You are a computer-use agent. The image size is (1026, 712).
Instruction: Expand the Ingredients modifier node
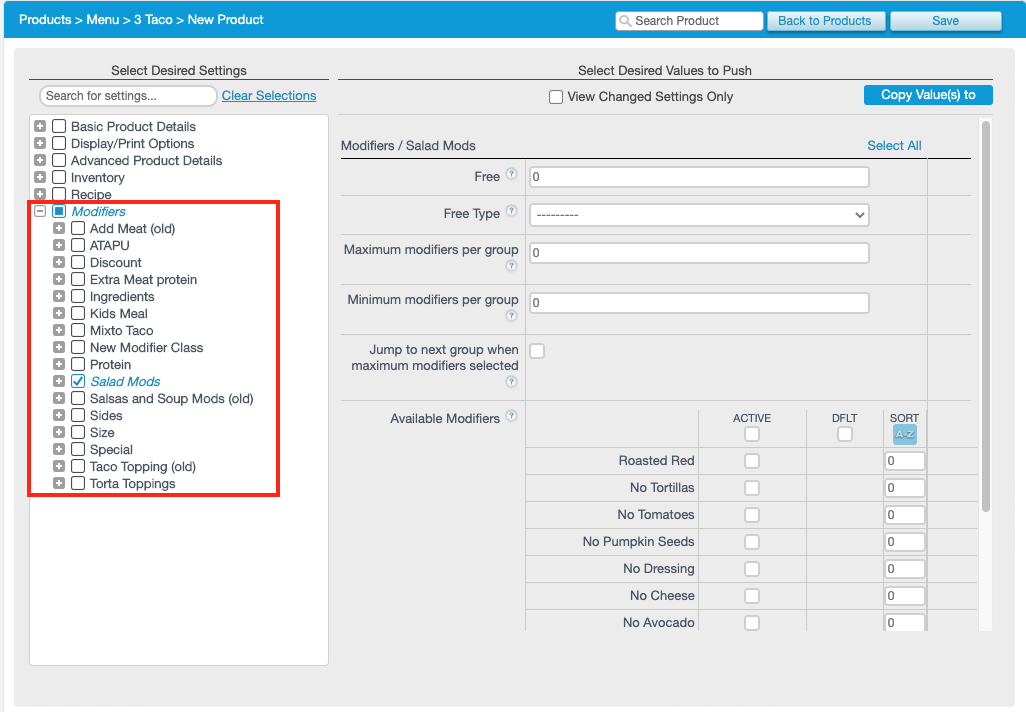tap(59, 296)
